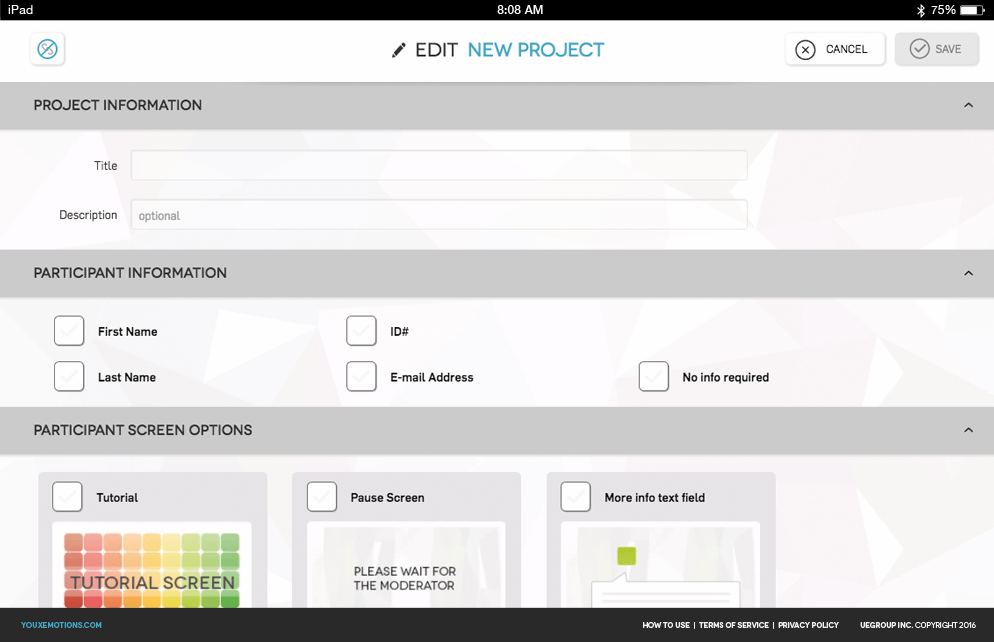This screenshot has width=994, height=642.
Task: Open the How To Use link
Action: tap(666, 625)
